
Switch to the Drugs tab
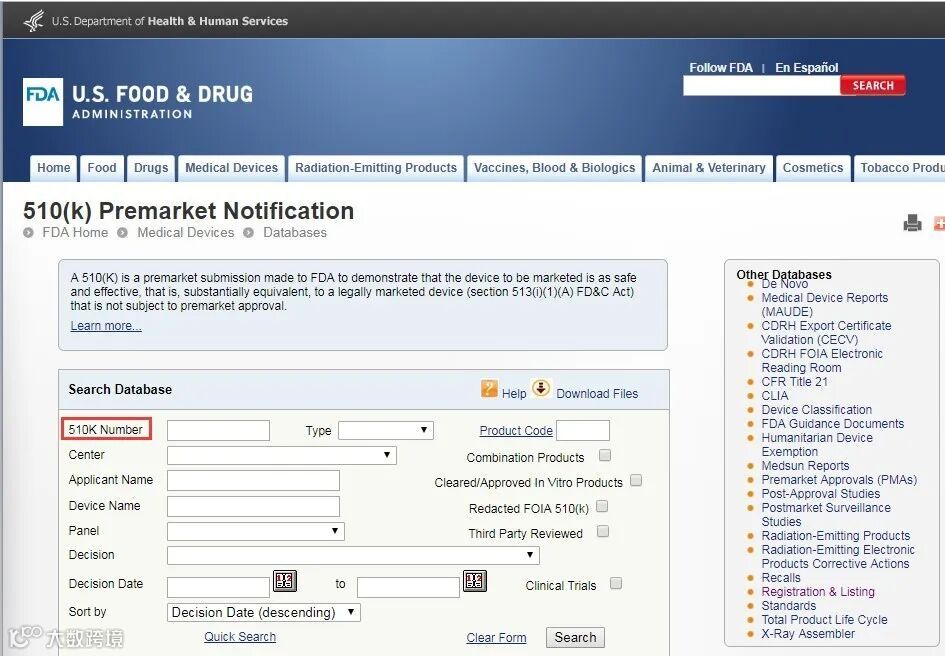point(151,168)
